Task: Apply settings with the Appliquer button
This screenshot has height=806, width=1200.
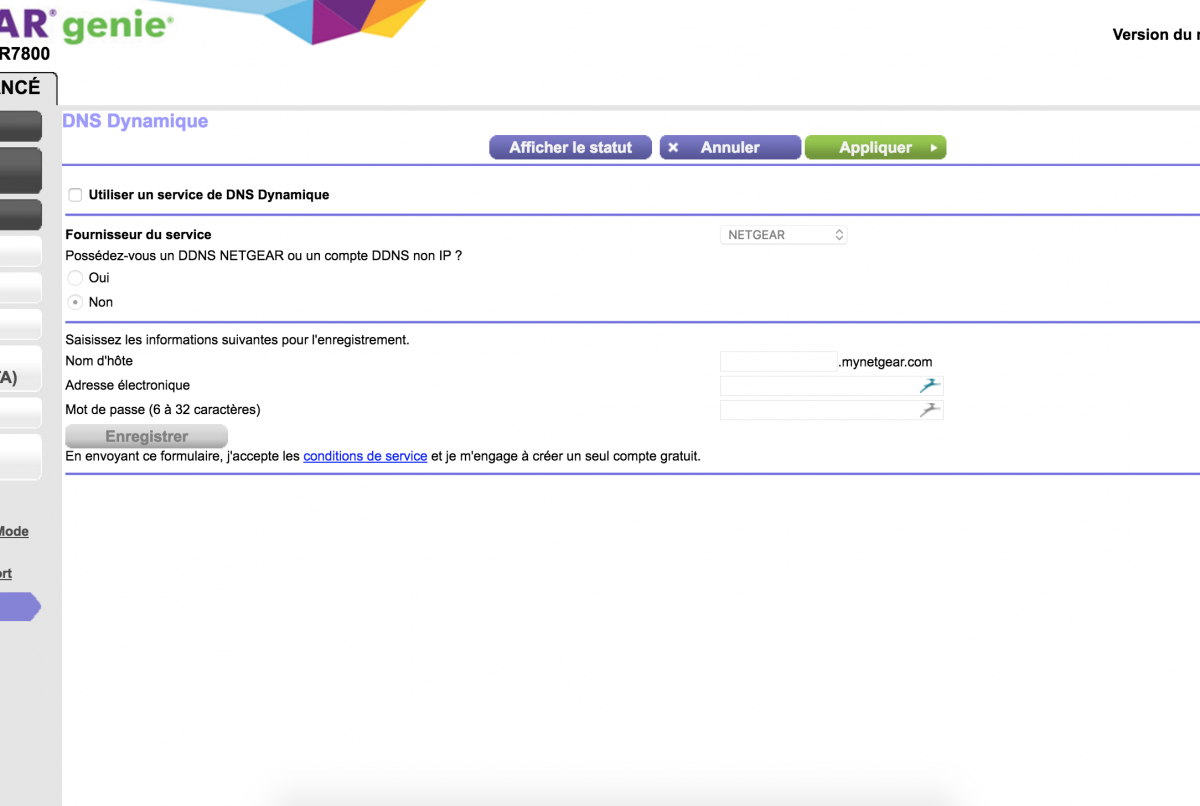Action: point(875,147)
